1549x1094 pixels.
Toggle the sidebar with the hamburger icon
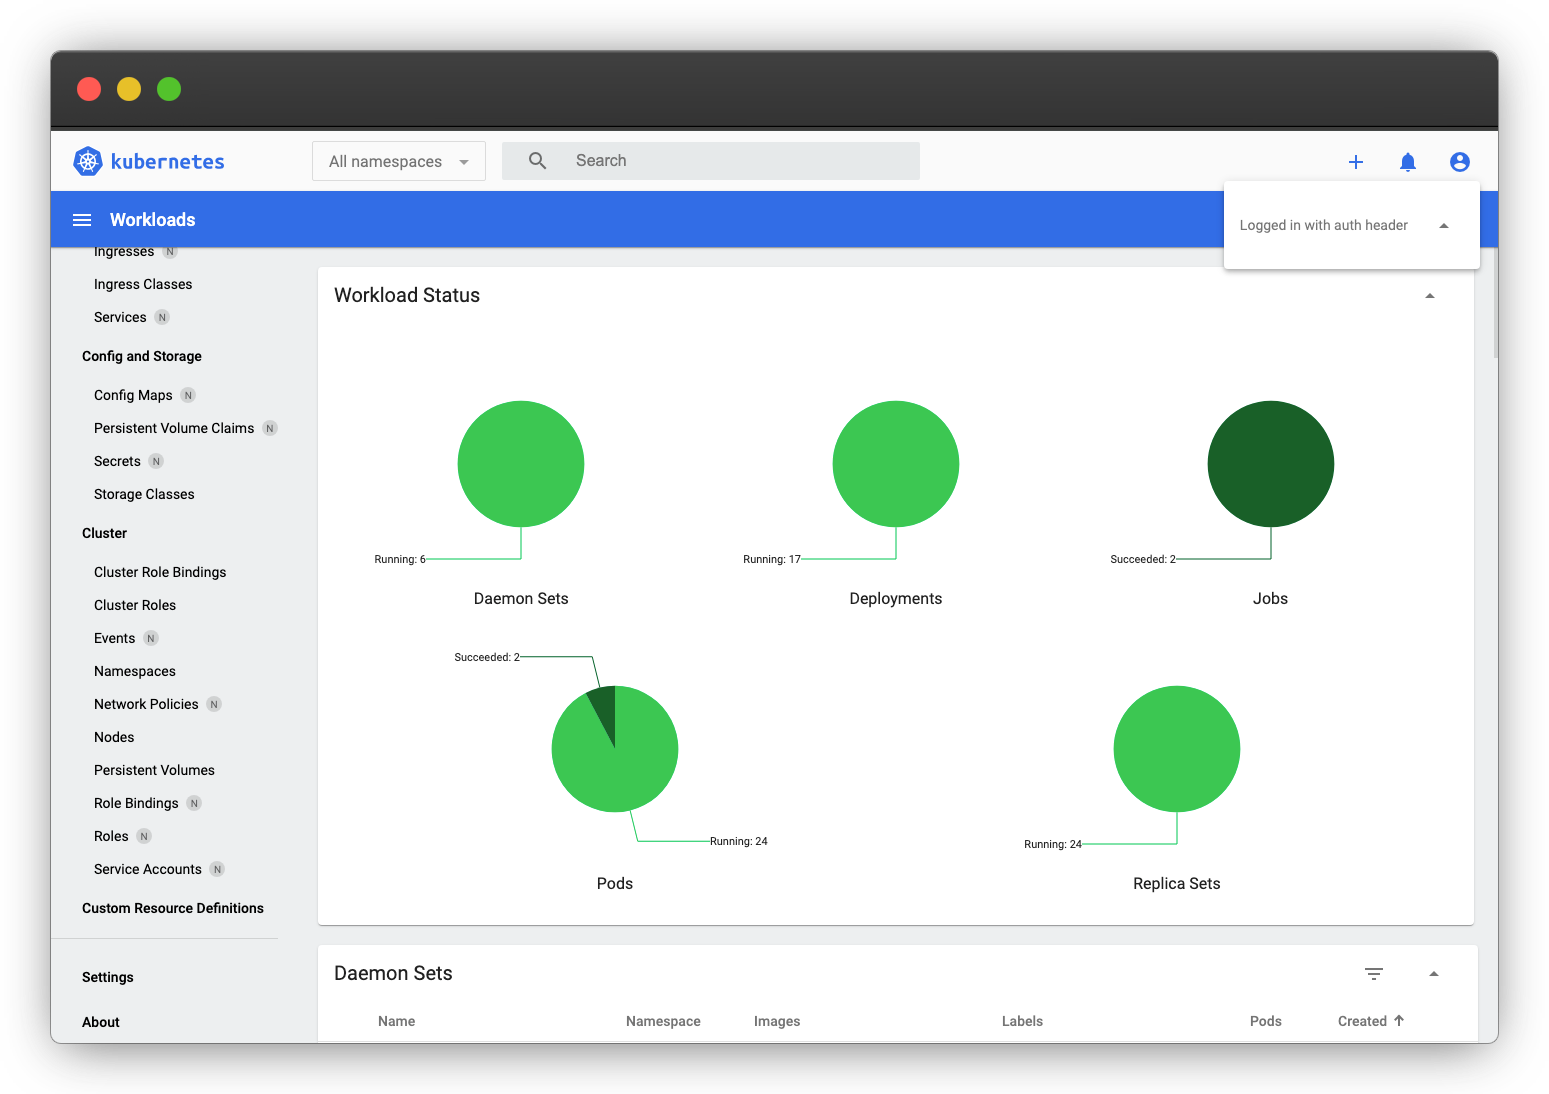[x=81, y=219]
